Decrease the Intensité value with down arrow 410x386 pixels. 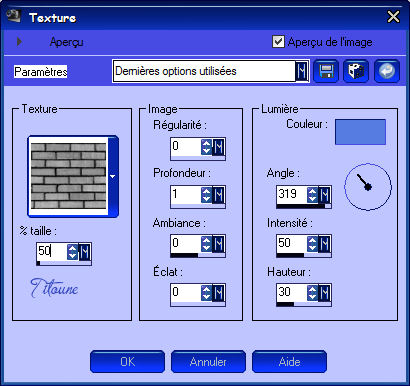click(x=312, y=248)
